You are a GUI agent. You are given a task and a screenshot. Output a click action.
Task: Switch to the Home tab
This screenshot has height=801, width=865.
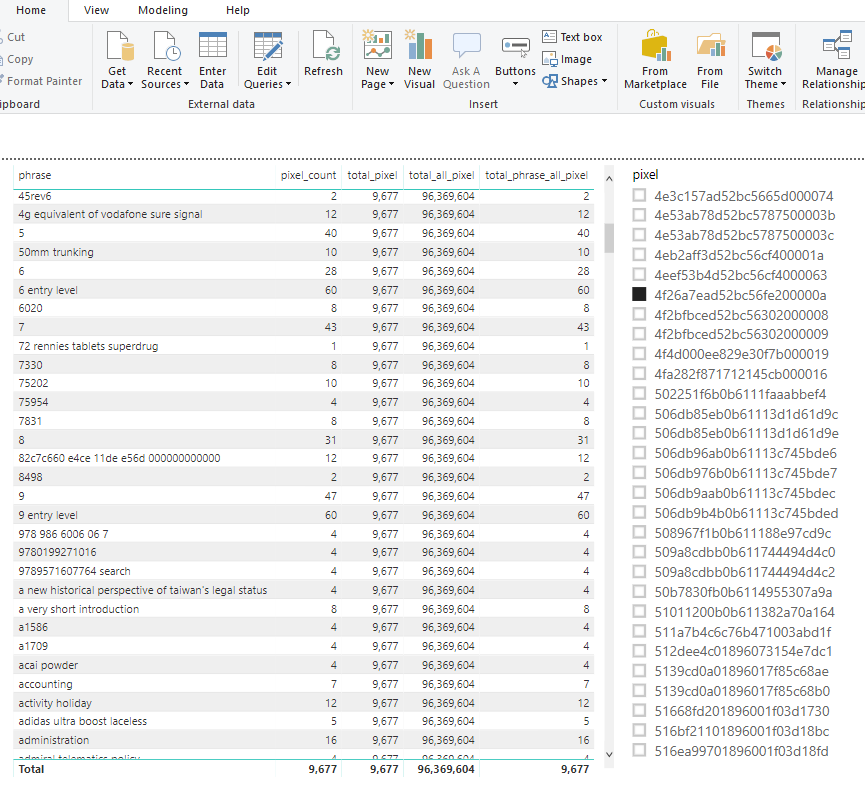coord(31,10)
